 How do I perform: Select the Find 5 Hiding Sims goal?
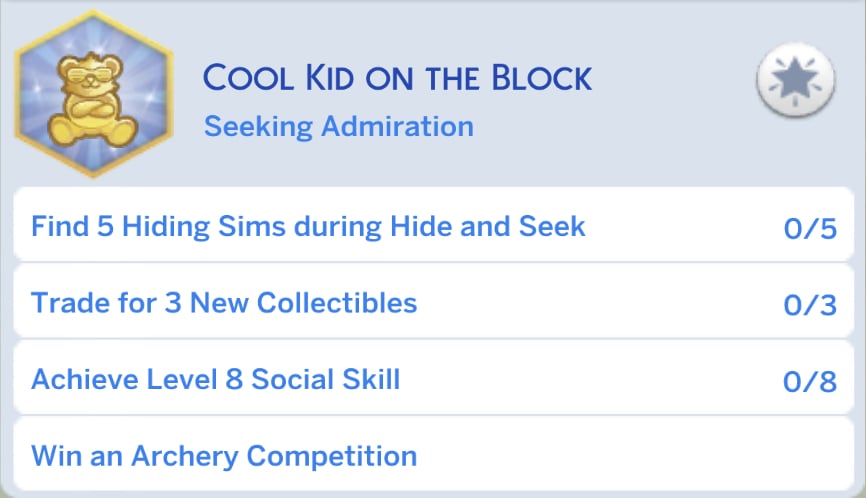[x=308, y=226]
